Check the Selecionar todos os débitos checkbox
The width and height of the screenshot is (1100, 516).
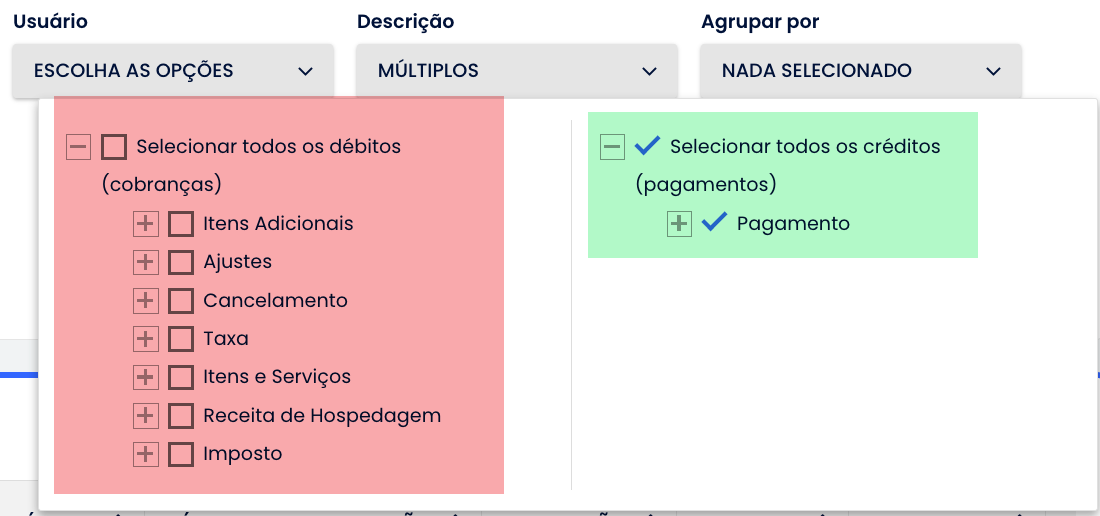coord(114,147)
